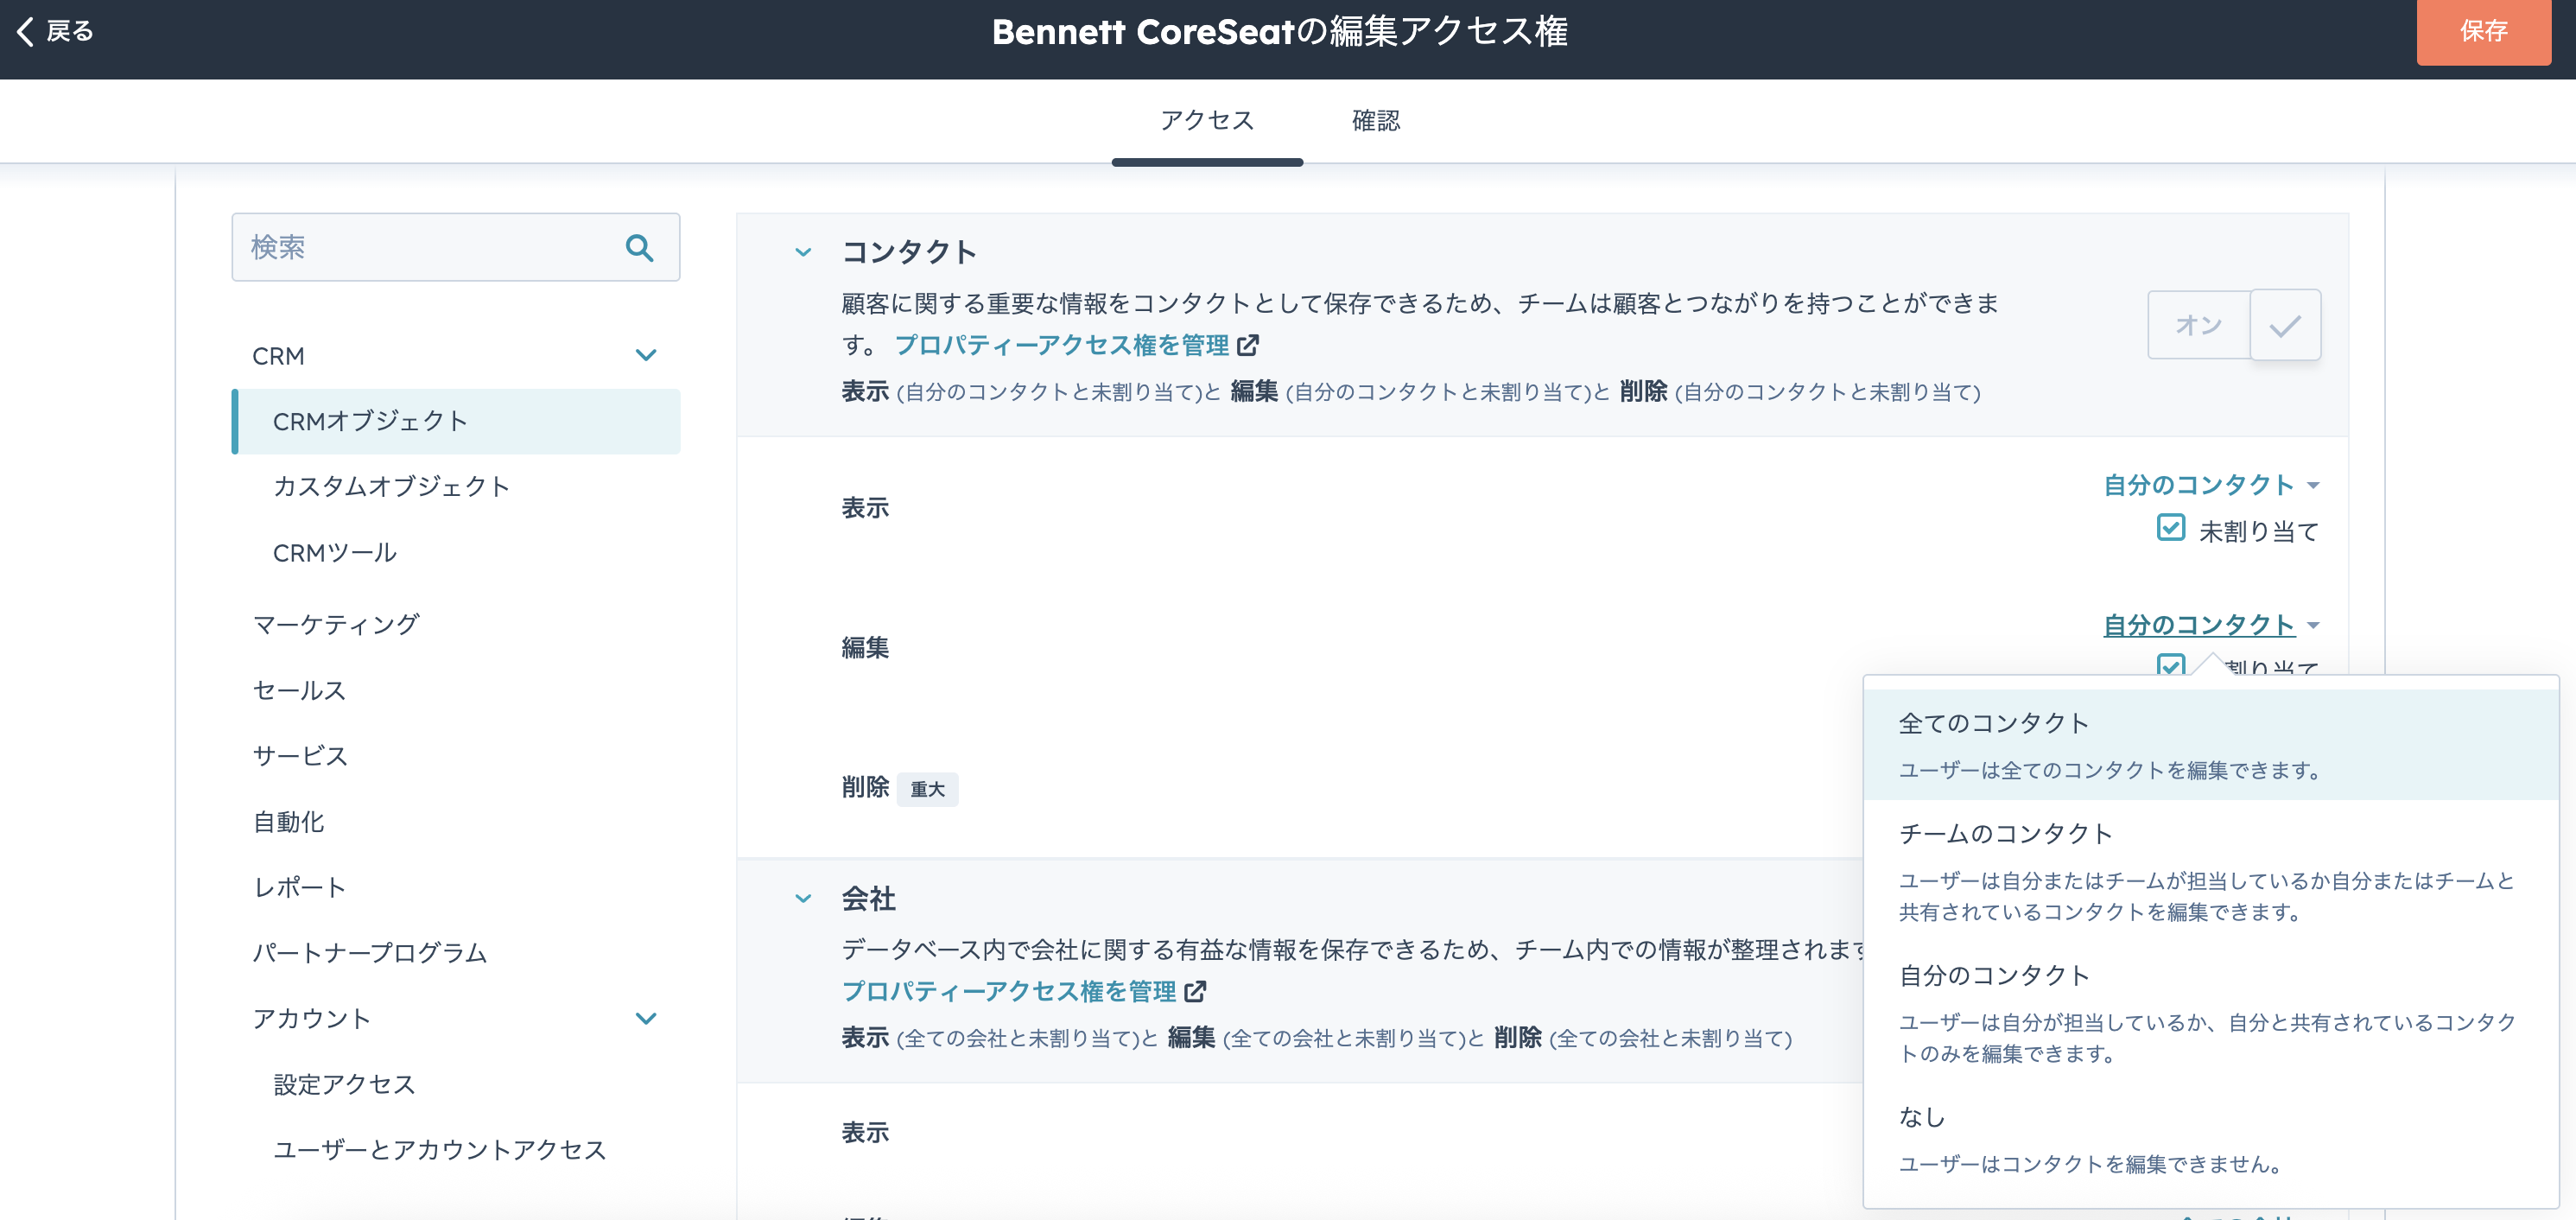Click the search magnifier icon

pyautogui.click(x=639, y=247)
